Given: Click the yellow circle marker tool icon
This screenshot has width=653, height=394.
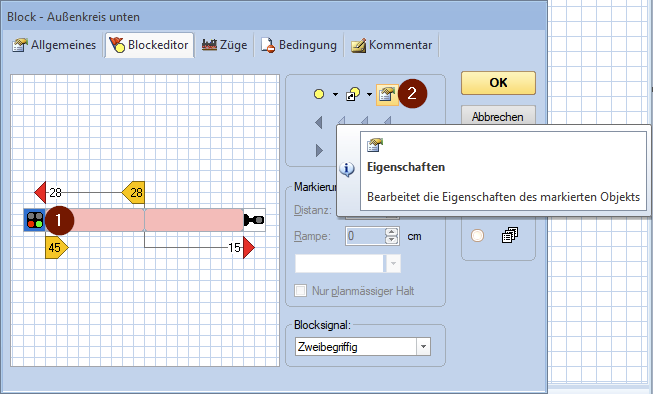Looking at the screenshot, I should [x=319, y=94].
